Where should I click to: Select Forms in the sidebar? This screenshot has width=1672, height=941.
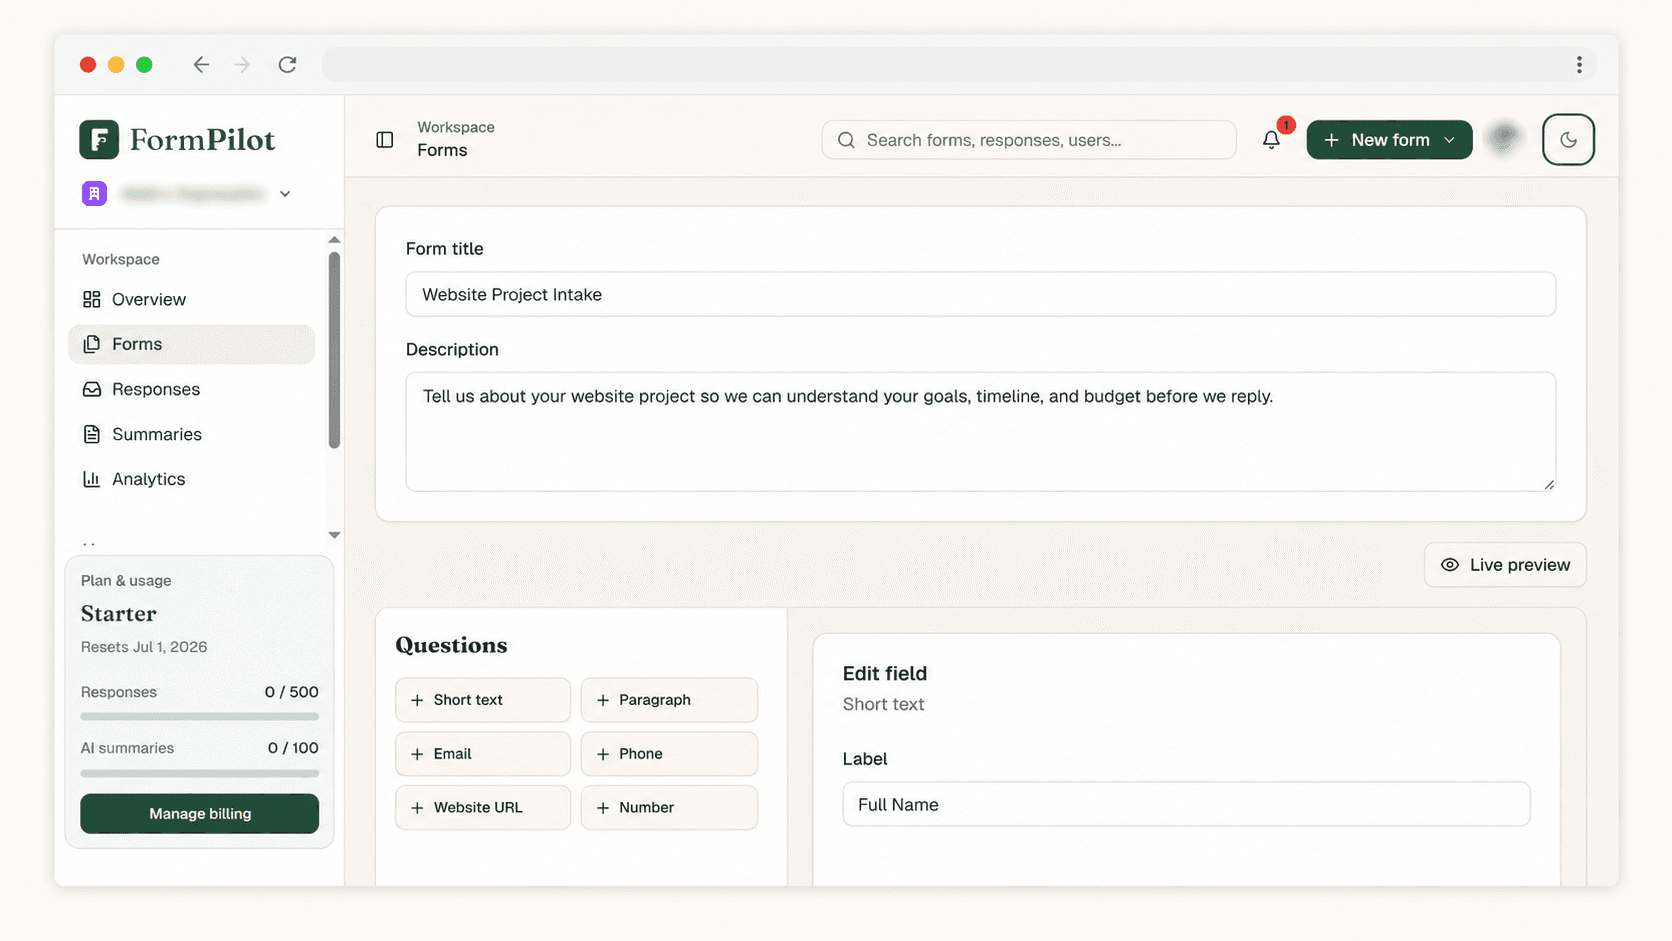point(191,344)
